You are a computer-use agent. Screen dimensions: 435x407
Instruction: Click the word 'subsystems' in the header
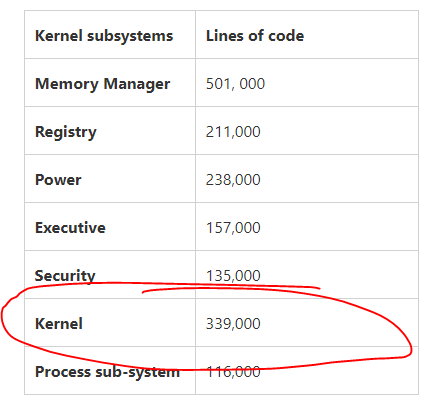(130, 36)
